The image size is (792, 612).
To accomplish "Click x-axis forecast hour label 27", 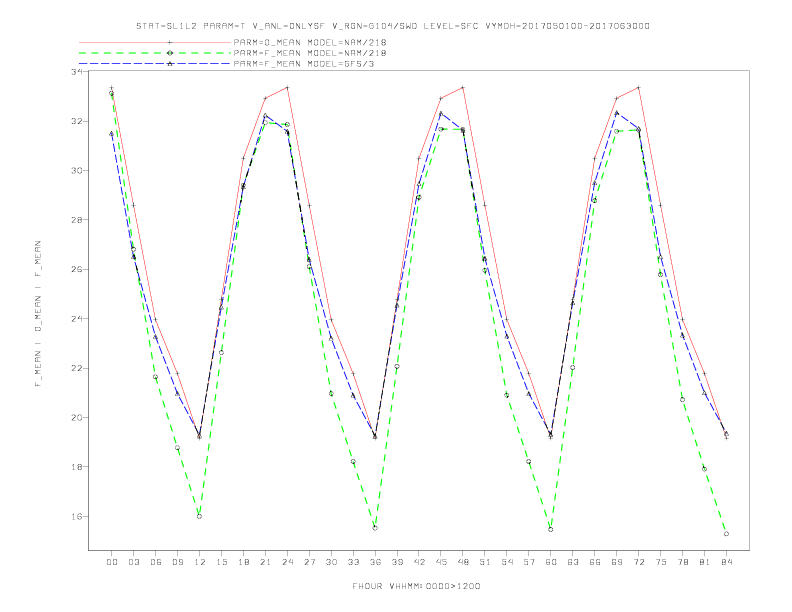I will coord(310,562).
